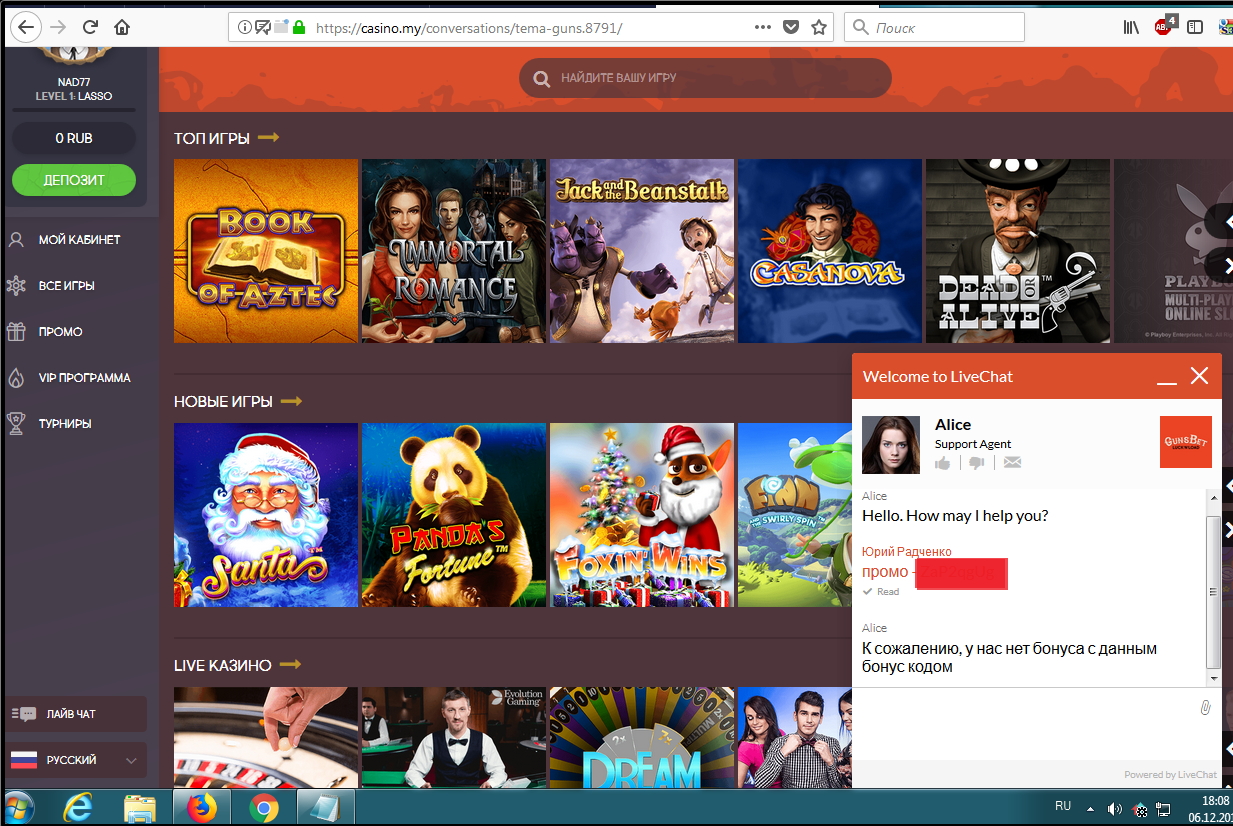The height and width of the screenshot is (826, 1233).
Task: Reload the page with the refresh icon
Action: point(90,27)
